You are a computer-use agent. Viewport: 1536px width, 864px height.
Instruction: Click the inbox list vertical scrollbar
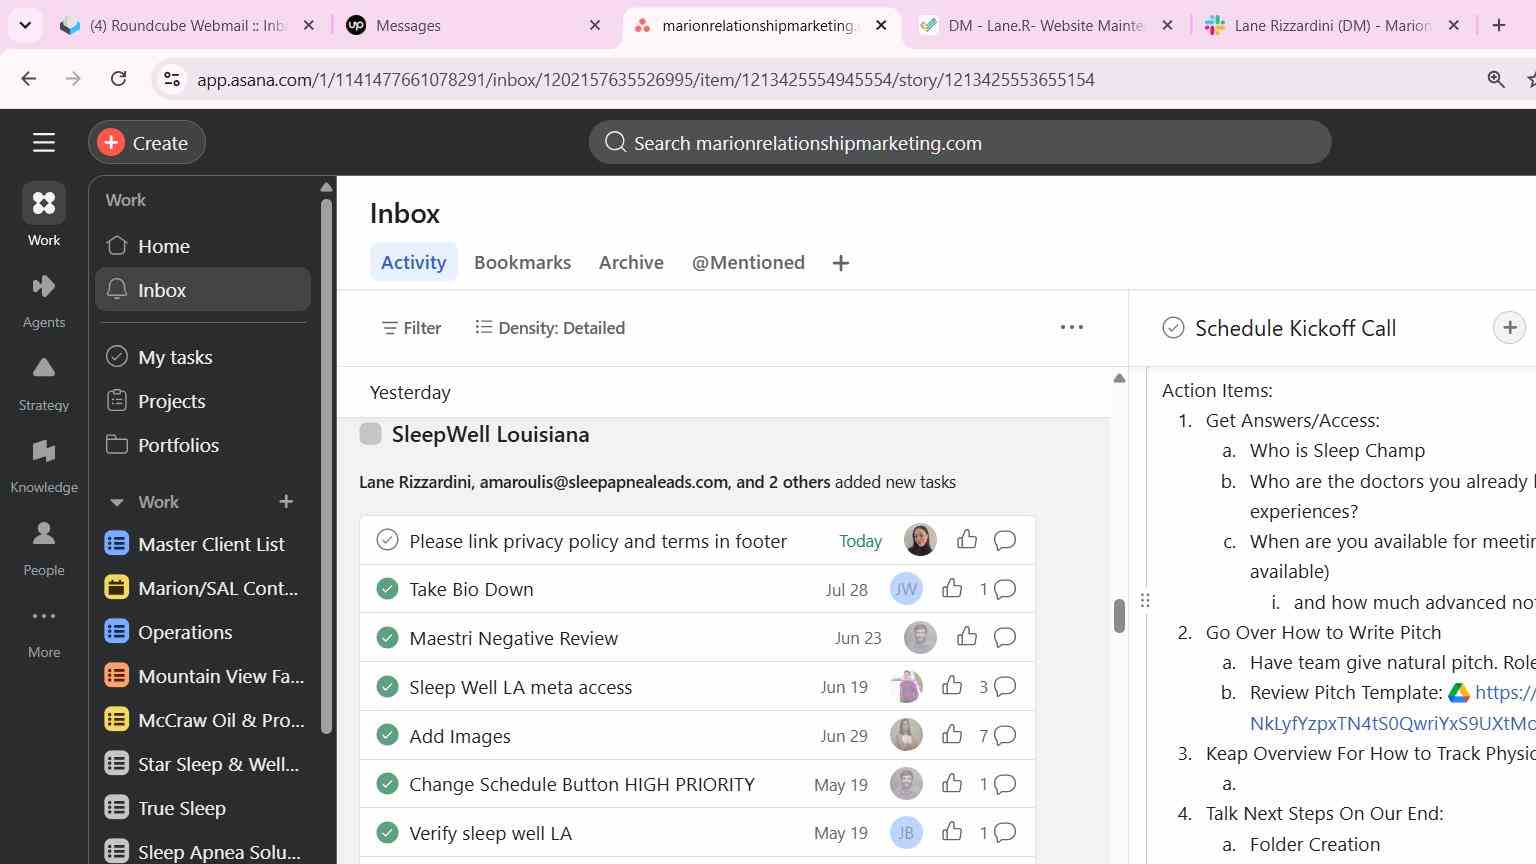1119,615
